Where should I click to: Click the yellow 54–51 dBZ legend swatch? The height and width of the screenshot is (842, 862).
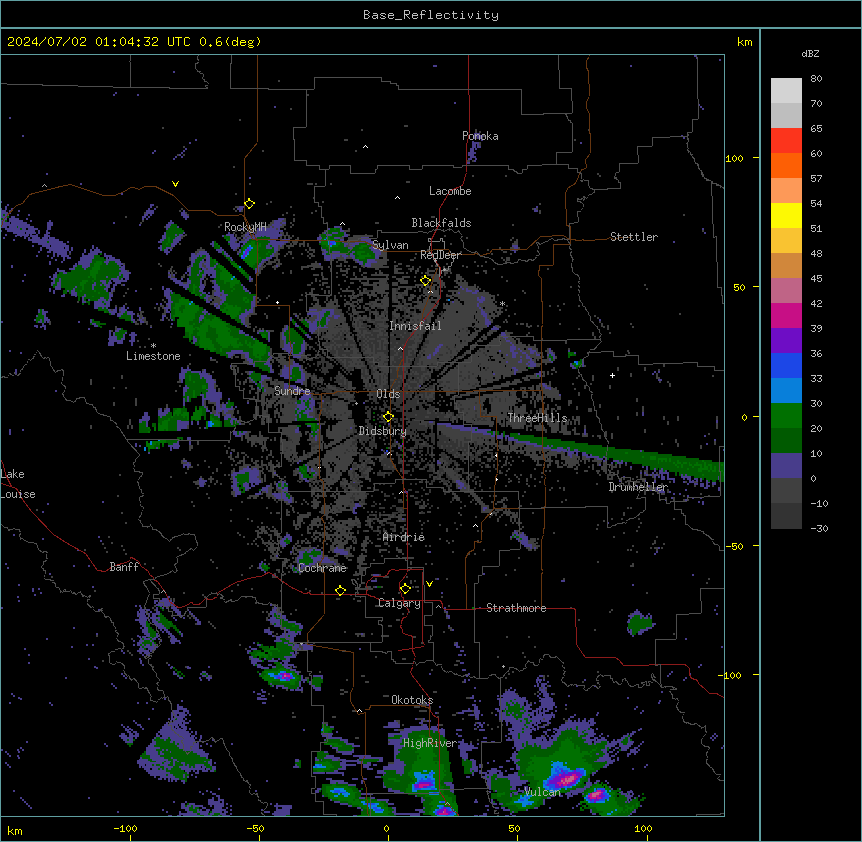point(786,215)
